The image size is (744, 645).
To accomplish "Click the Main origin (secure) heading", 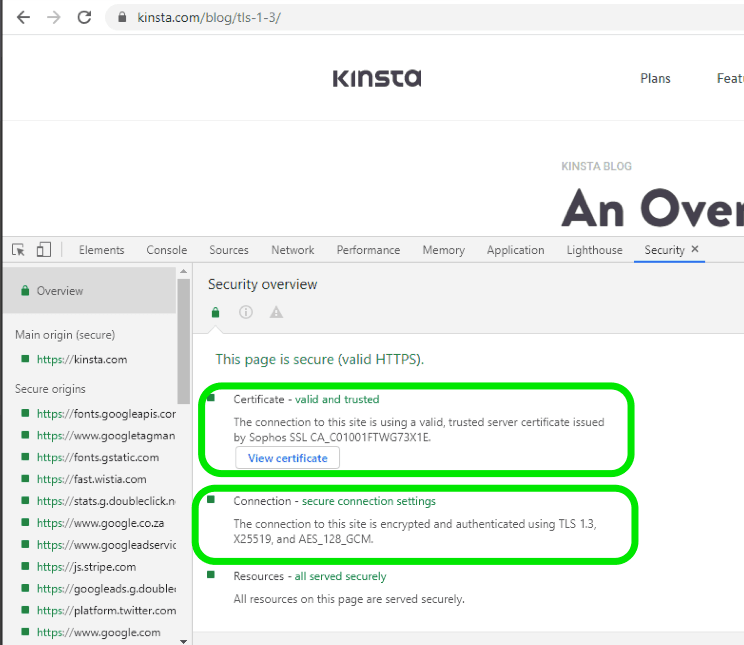I will [65, 335].
